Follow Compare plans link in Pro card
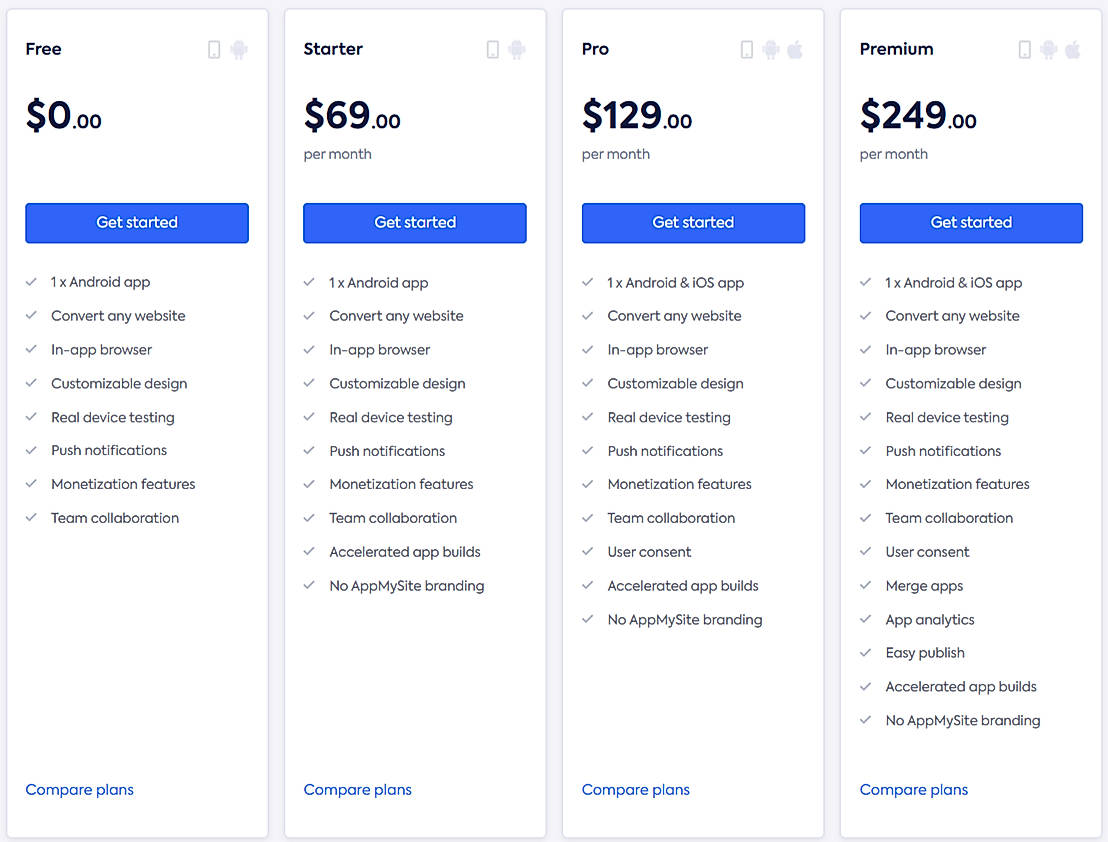Screen dimensions: 1108x842 636,790
